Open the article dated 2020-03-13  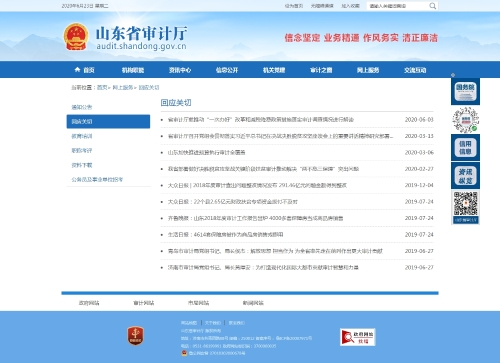click(x=280, y=136)
